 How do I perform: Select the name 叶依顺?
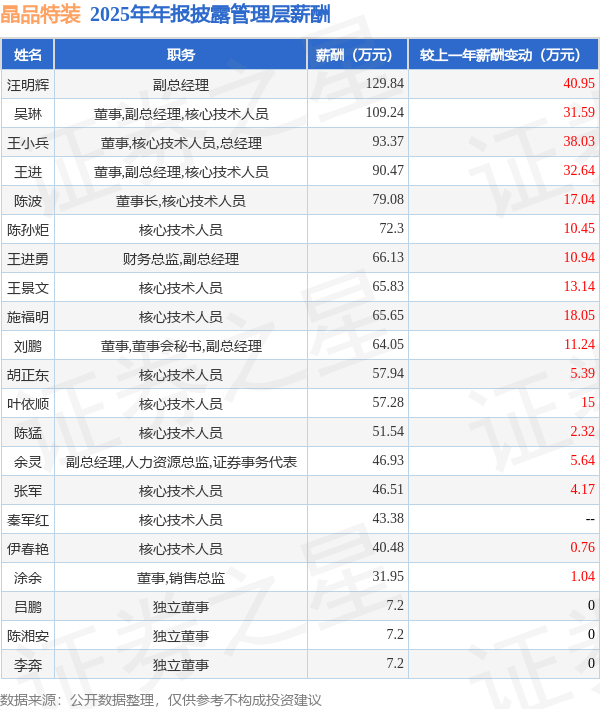(28, 403)
